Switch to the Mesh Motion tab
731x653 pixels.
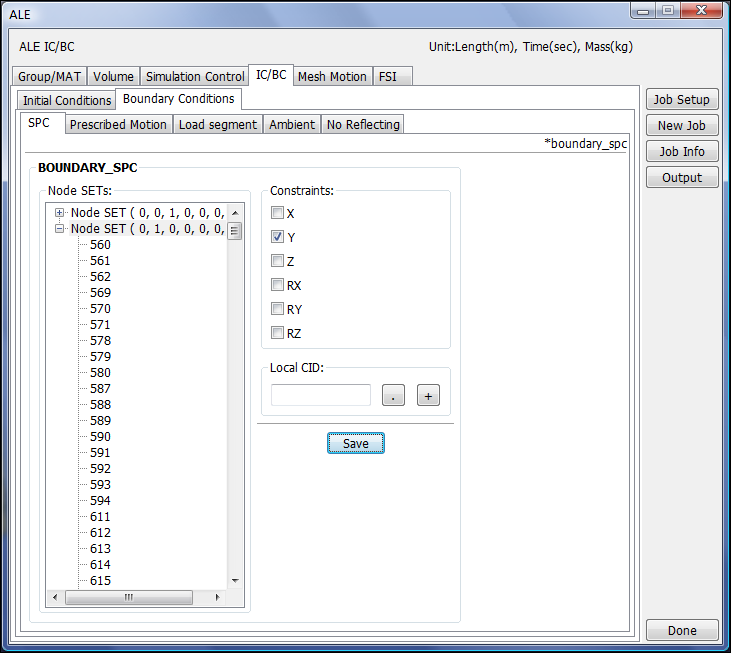tap(332, 77)
